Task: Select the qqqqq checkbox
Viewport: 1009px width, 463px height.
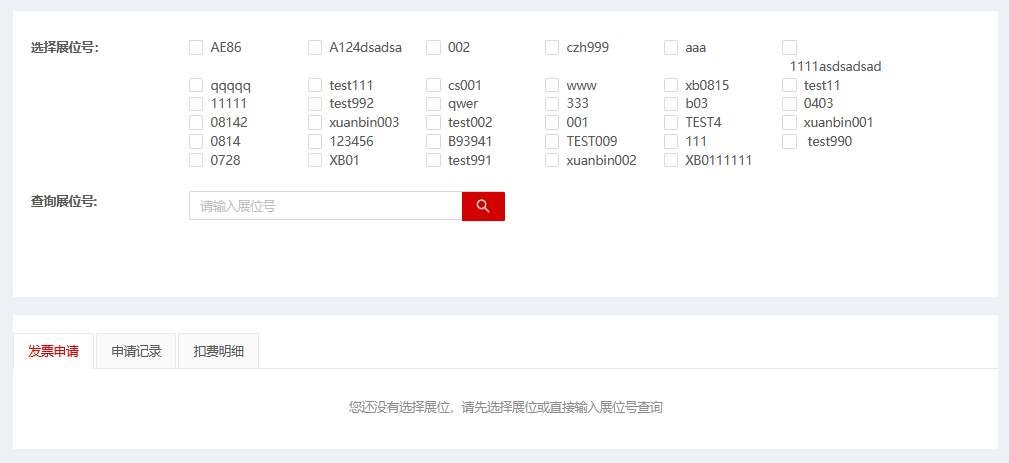Action: [x=196, y=85]
